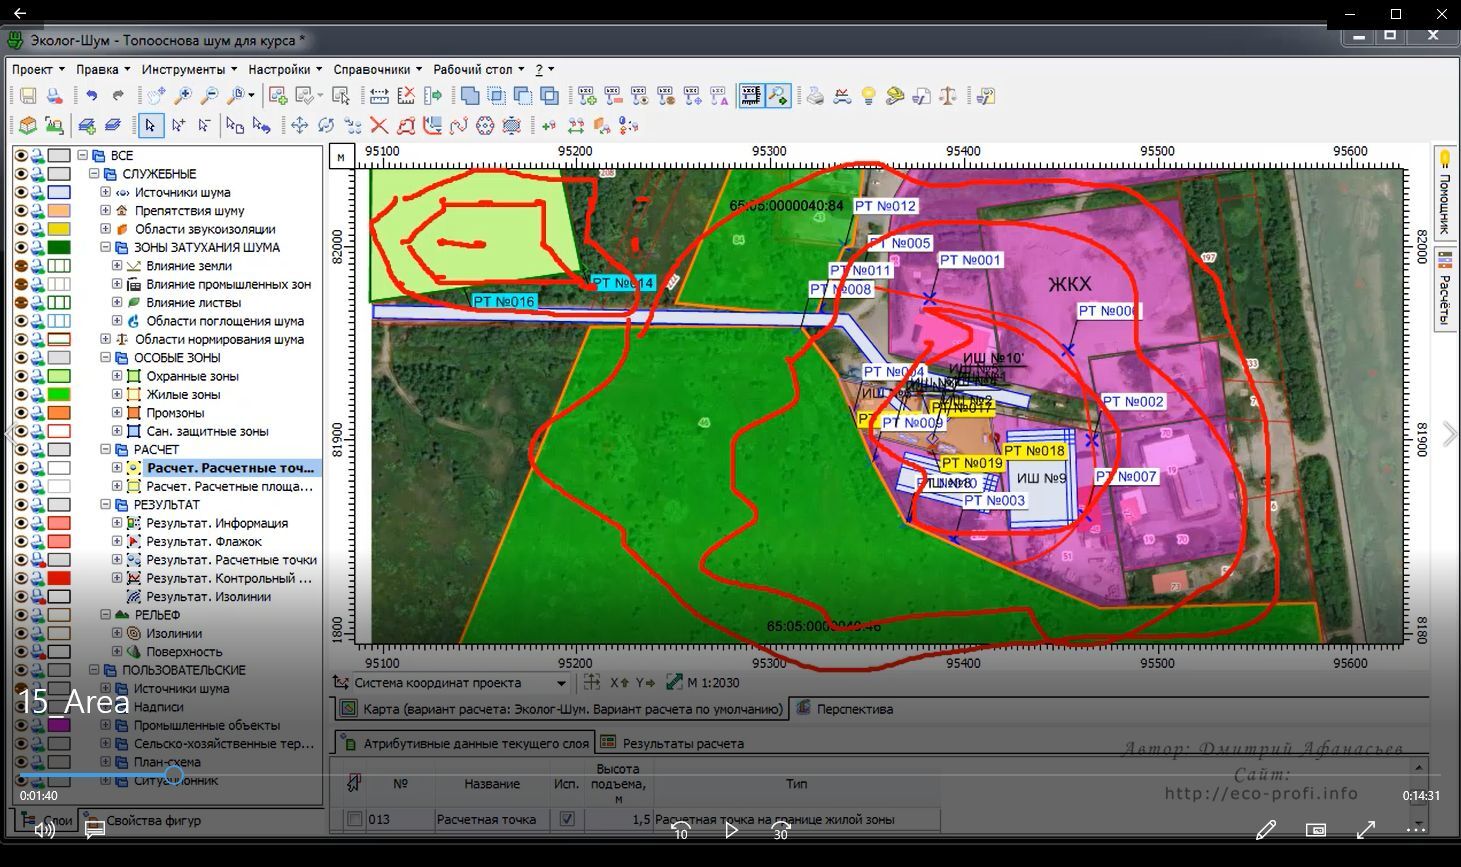Switch to the Результаты расчета tab
The height and width of the screenshot is (867, 1461).
682,743
